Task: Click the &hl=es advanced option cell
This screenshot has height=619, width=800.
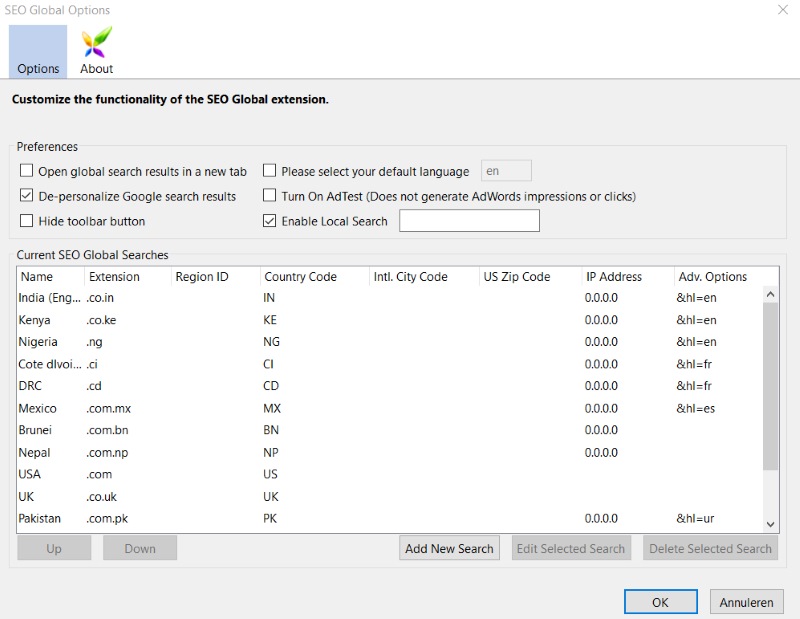Action: [x=695, y=408]
